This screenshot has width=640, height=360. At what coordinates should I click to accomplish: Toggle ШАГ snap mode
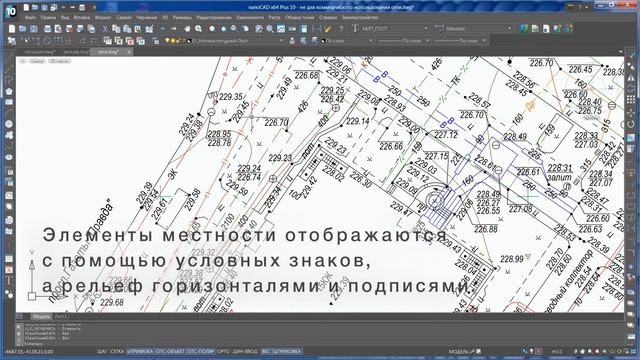click(x=102, y=351)
